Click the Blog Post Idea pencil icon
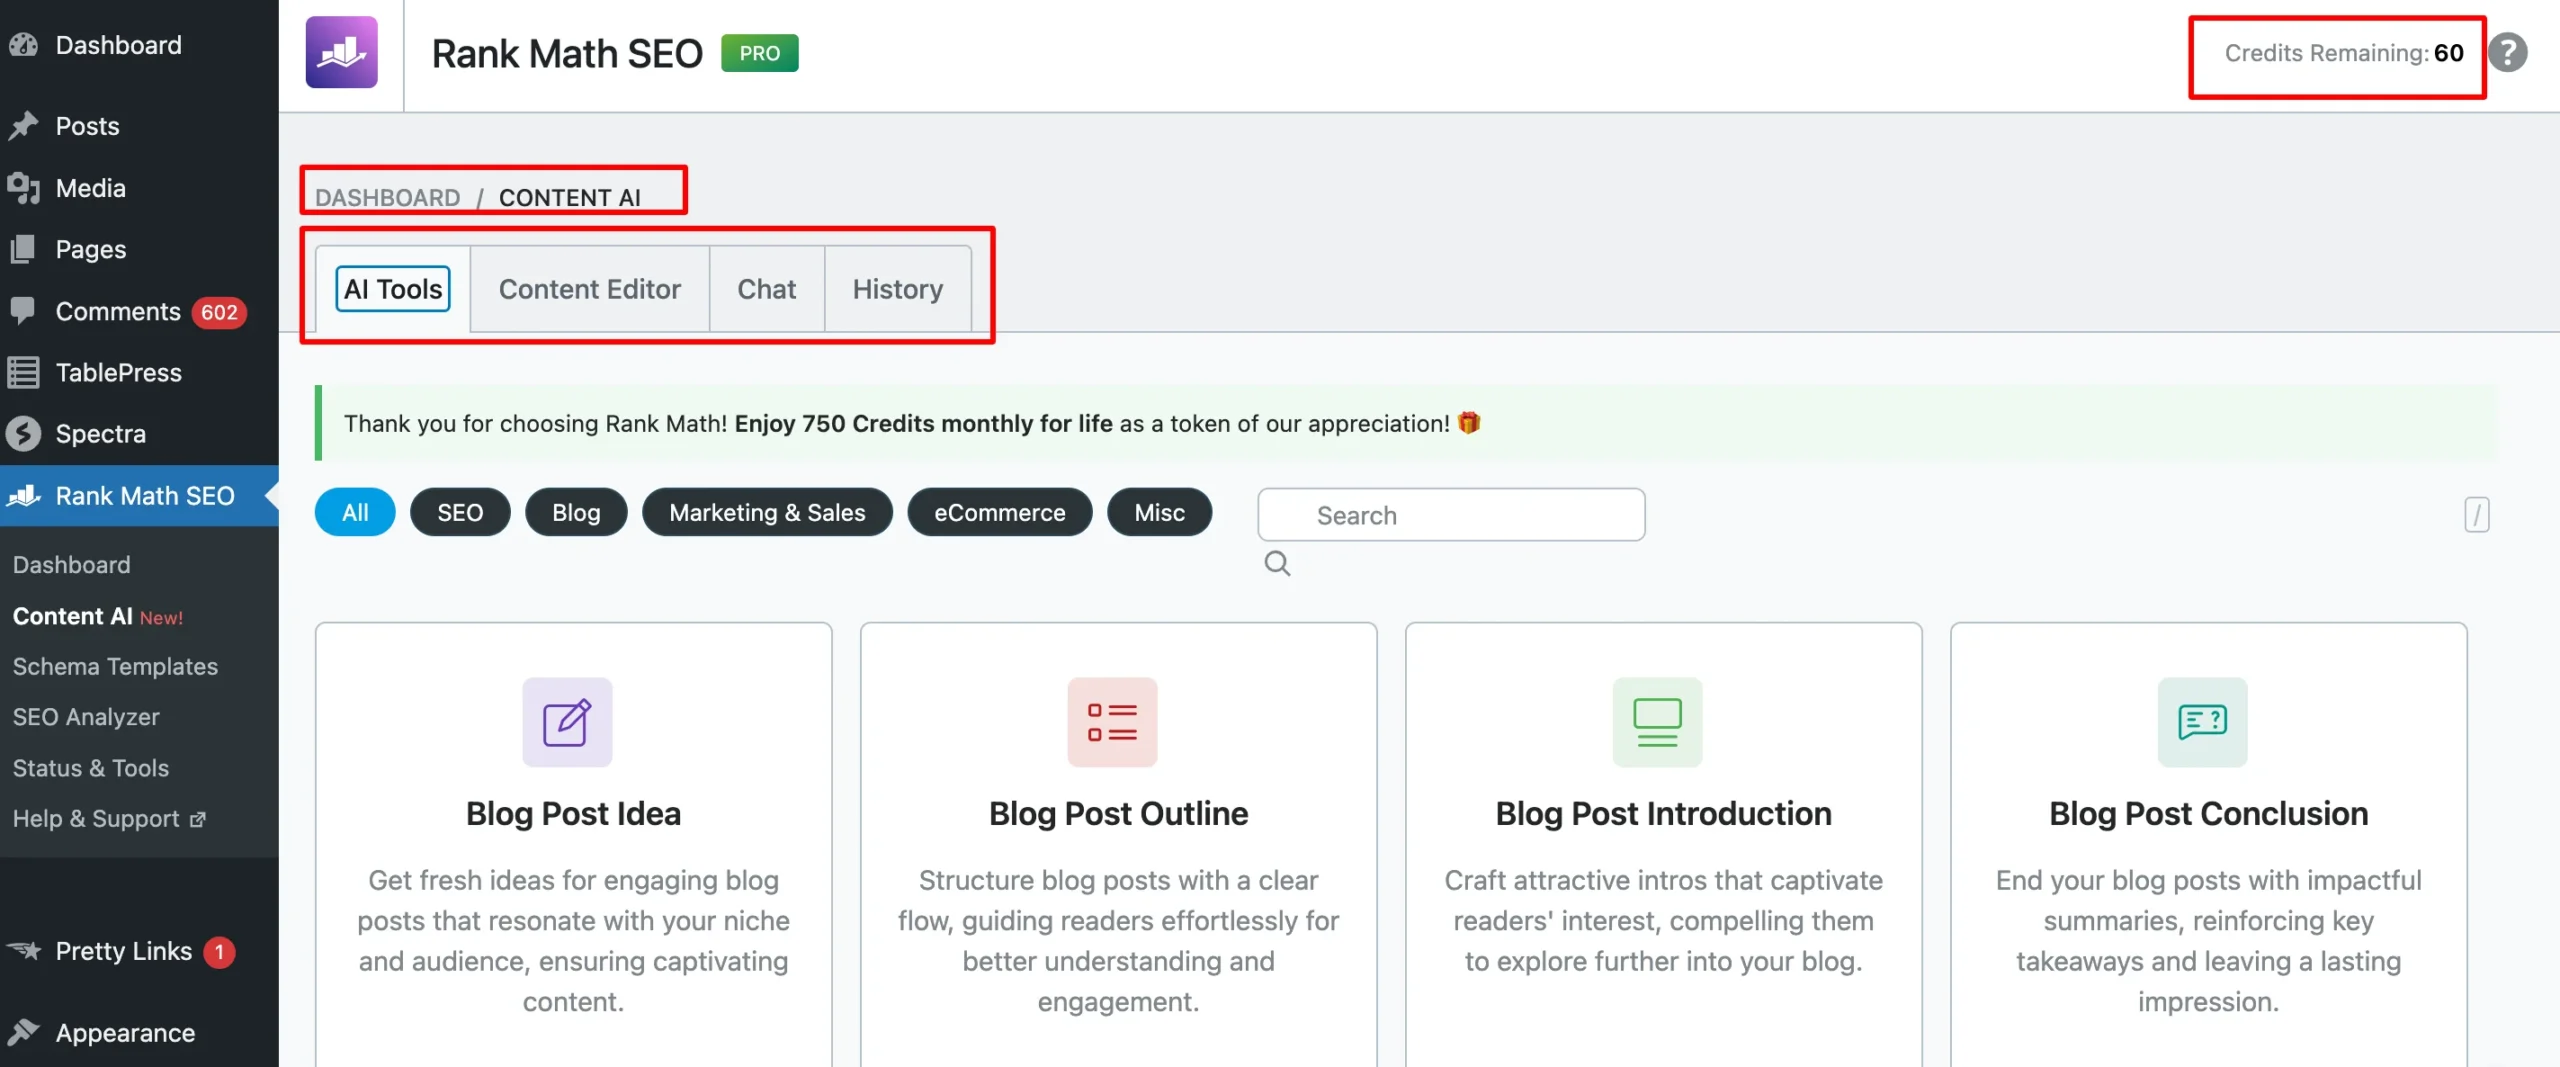This screenshot has width=2560, height=1067. coord(567,722)
